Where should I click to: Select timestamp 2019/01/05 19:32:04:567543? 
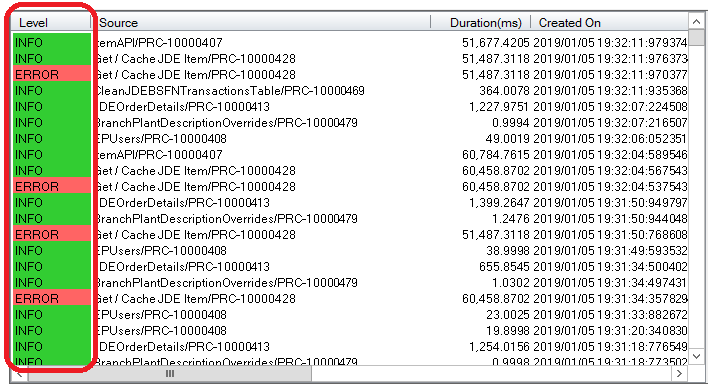click(610, 171)
